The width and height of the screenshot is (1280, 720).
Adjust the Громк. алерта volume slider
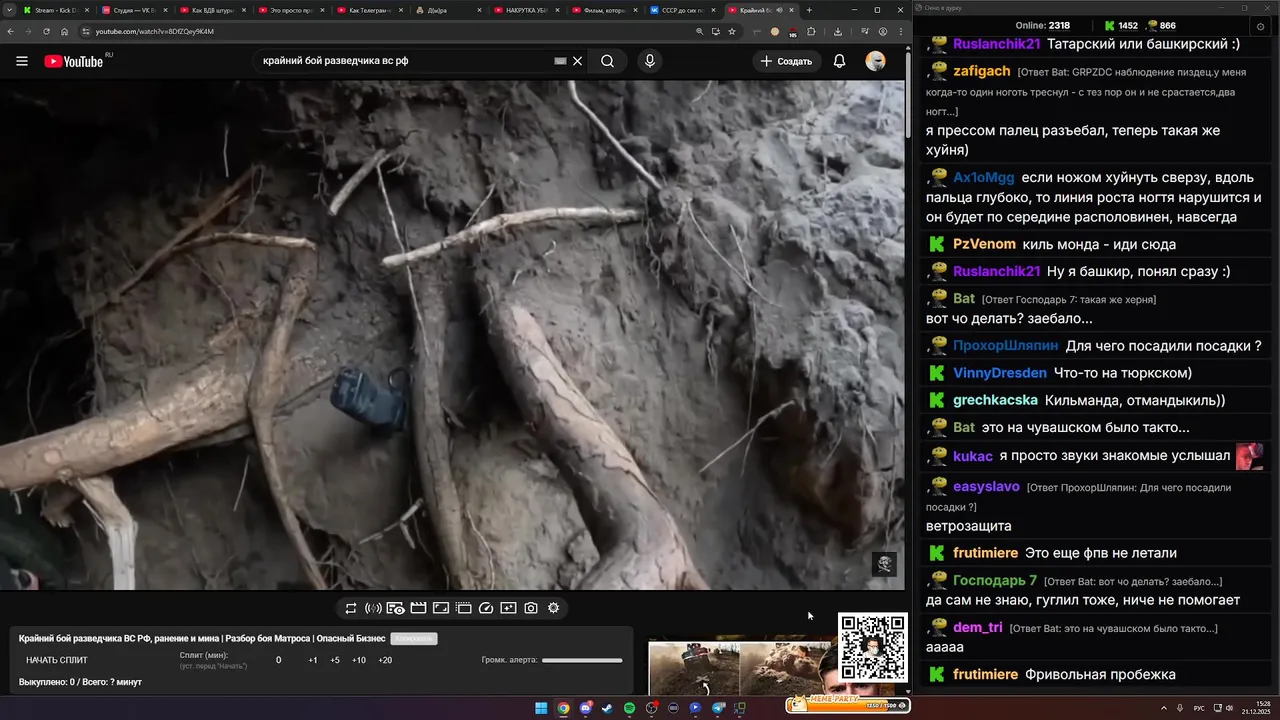click(x=582, y=660)
